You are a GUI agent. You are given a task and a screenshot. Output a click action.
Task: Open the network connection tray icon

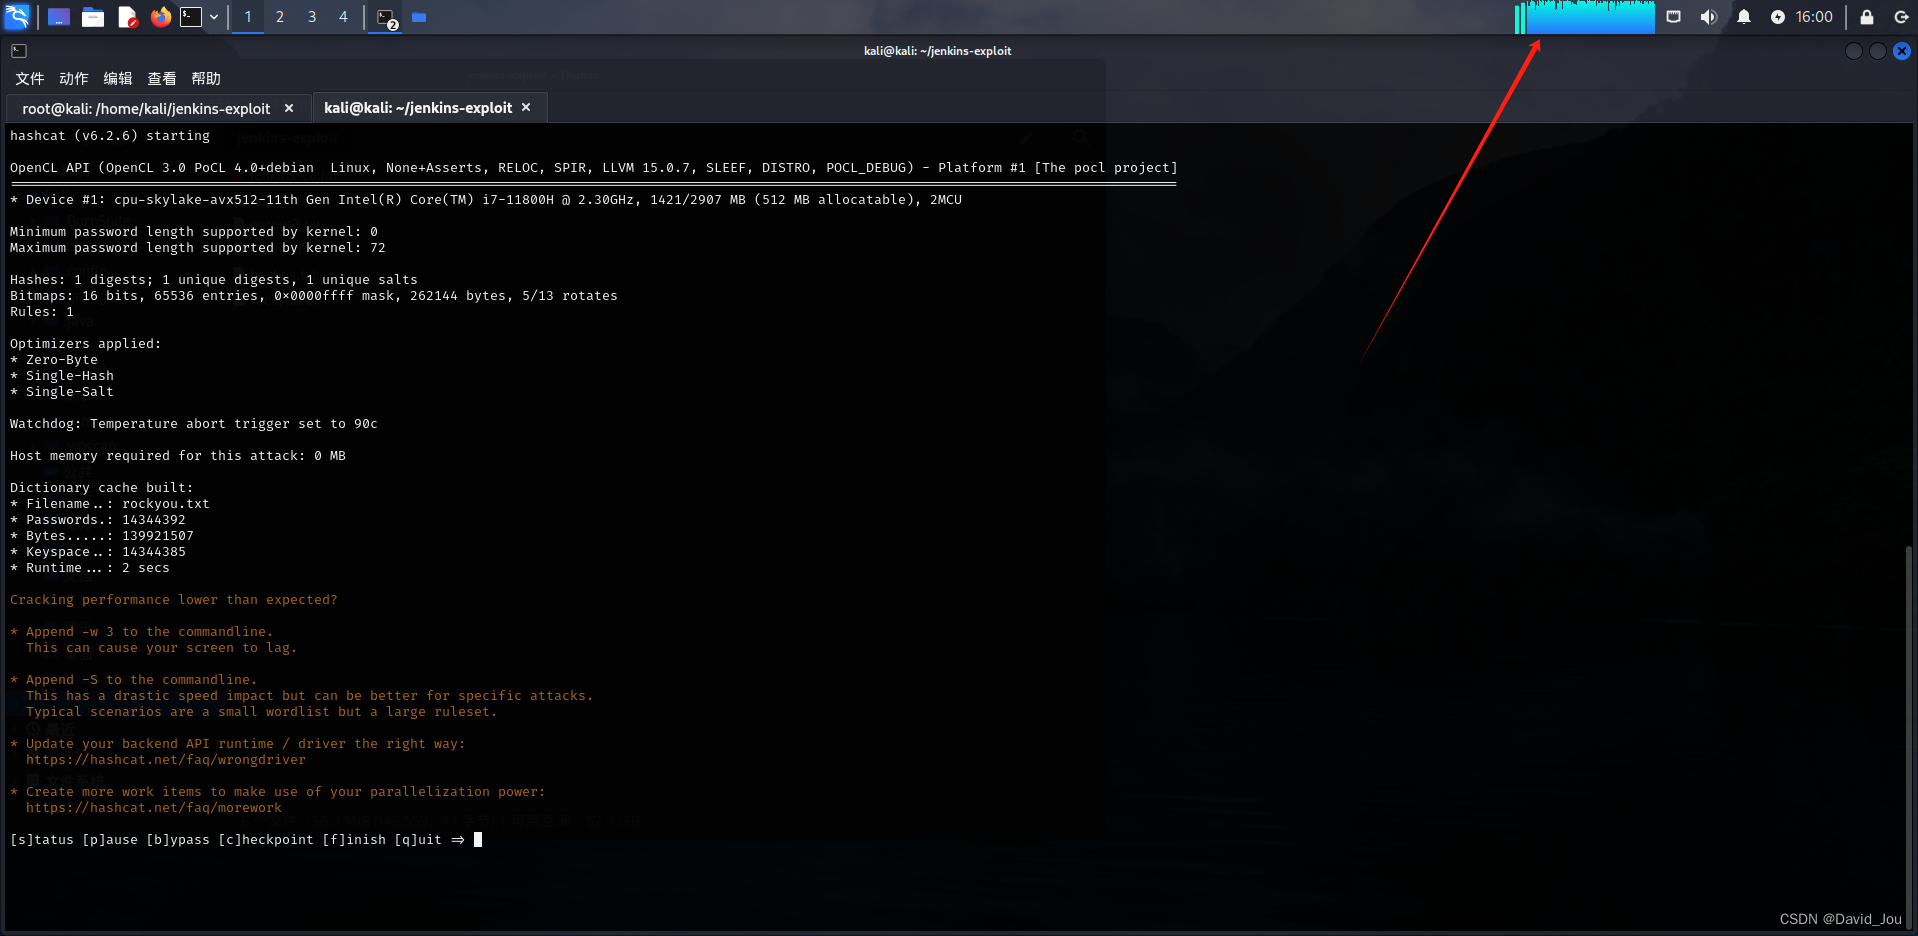tap(1673, 17)
